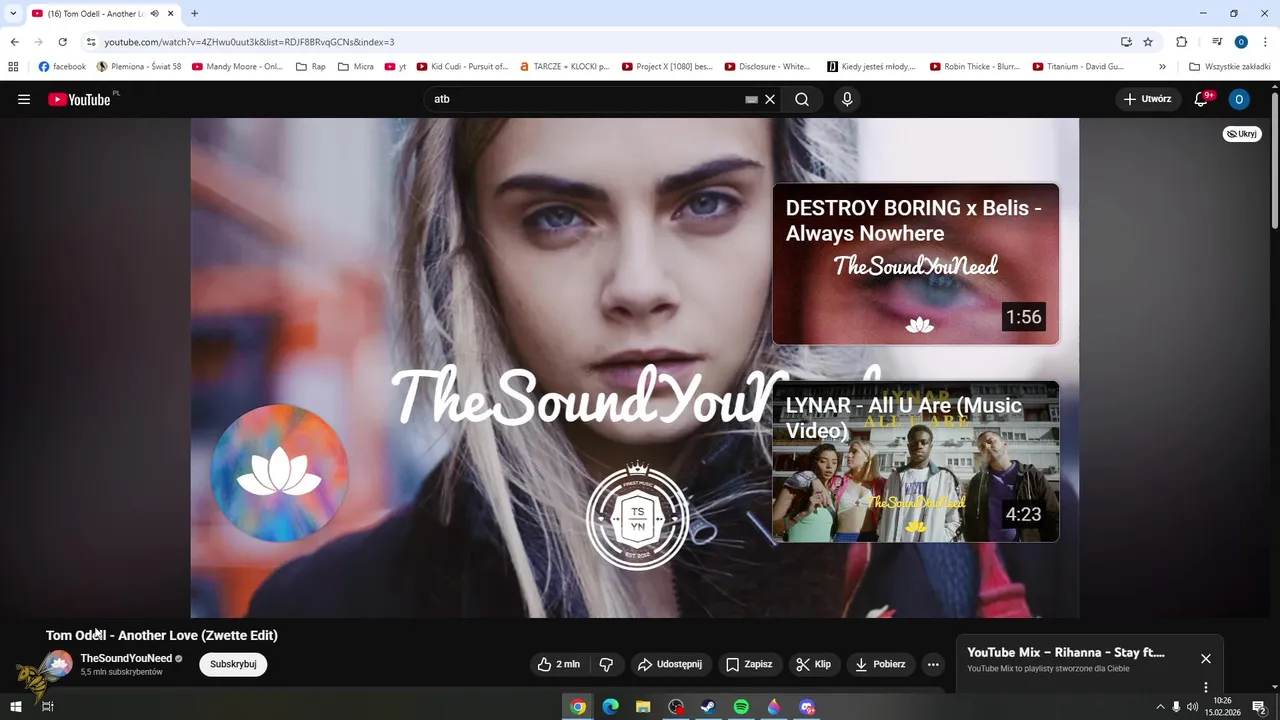Open the Chrome three-dot menu
The height and width of the screenshot is (720, 1280).
pyautogui.click(x=1265, y=42)
